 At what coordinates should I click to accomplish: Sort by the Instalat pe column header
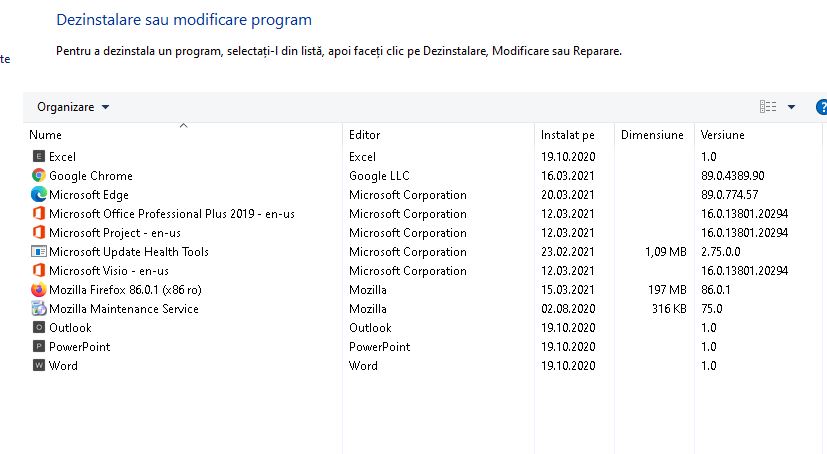568,135
